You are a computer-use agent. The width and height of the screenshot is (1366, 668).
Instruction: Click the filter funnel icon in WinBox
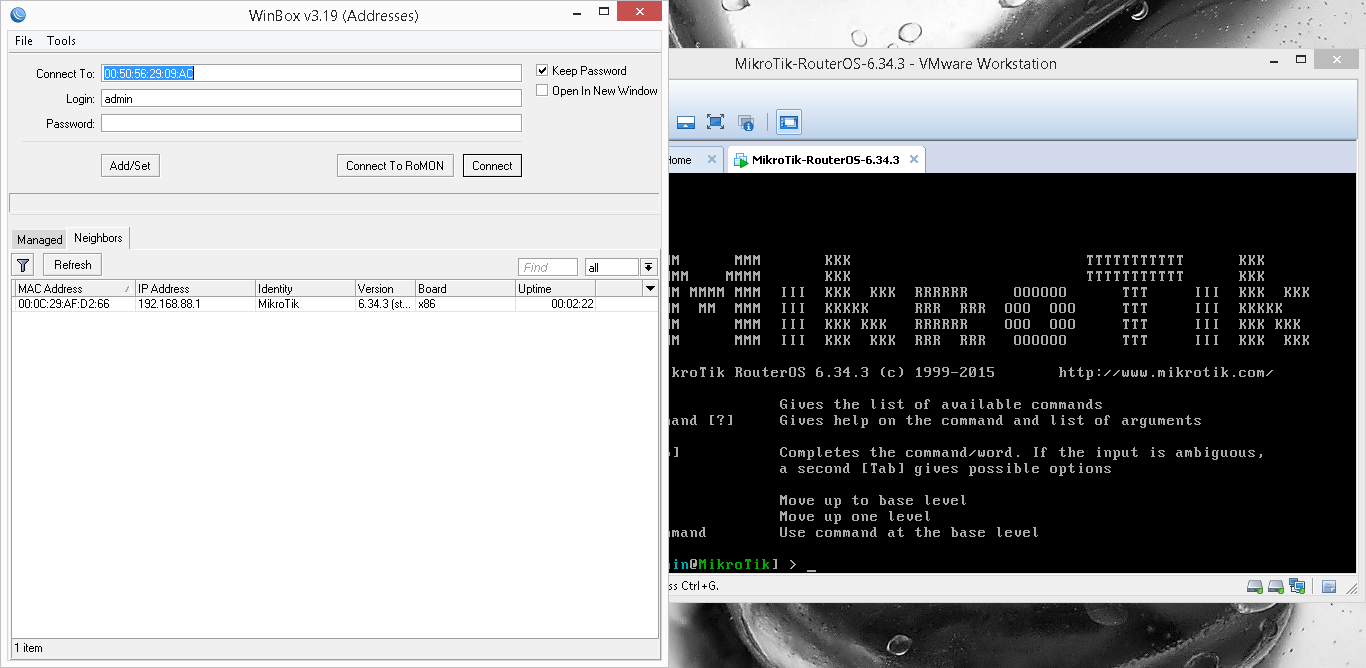pyautogui.click(x=24, y=265)
